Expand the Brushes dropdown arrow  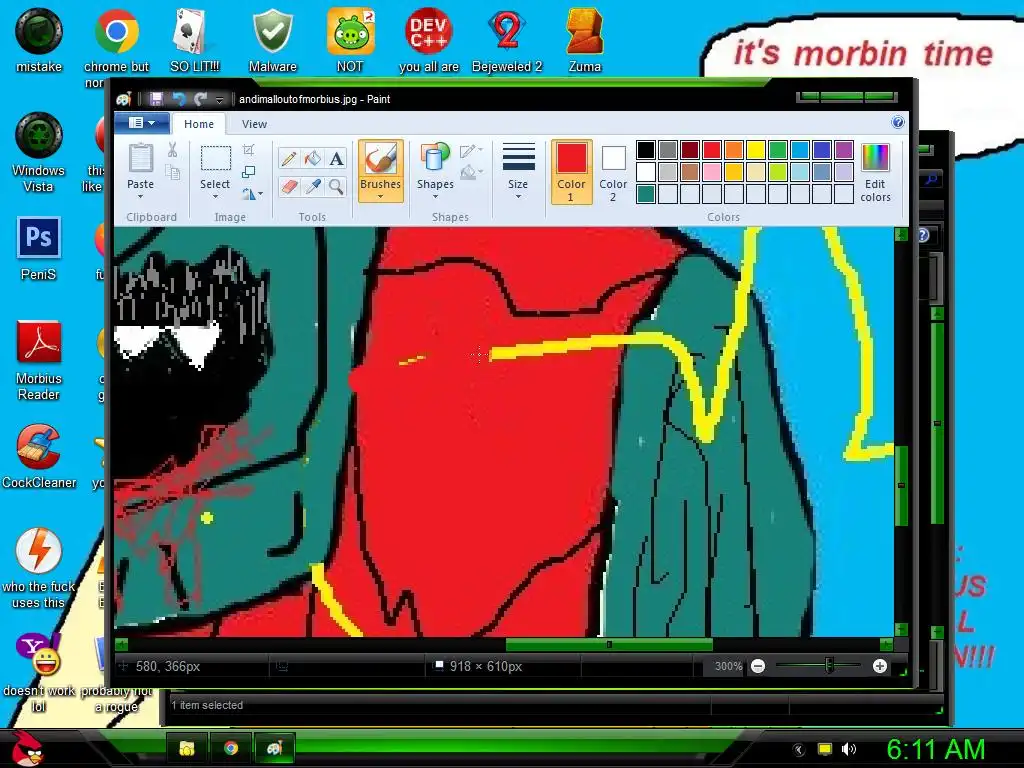(x=380, y=196)
